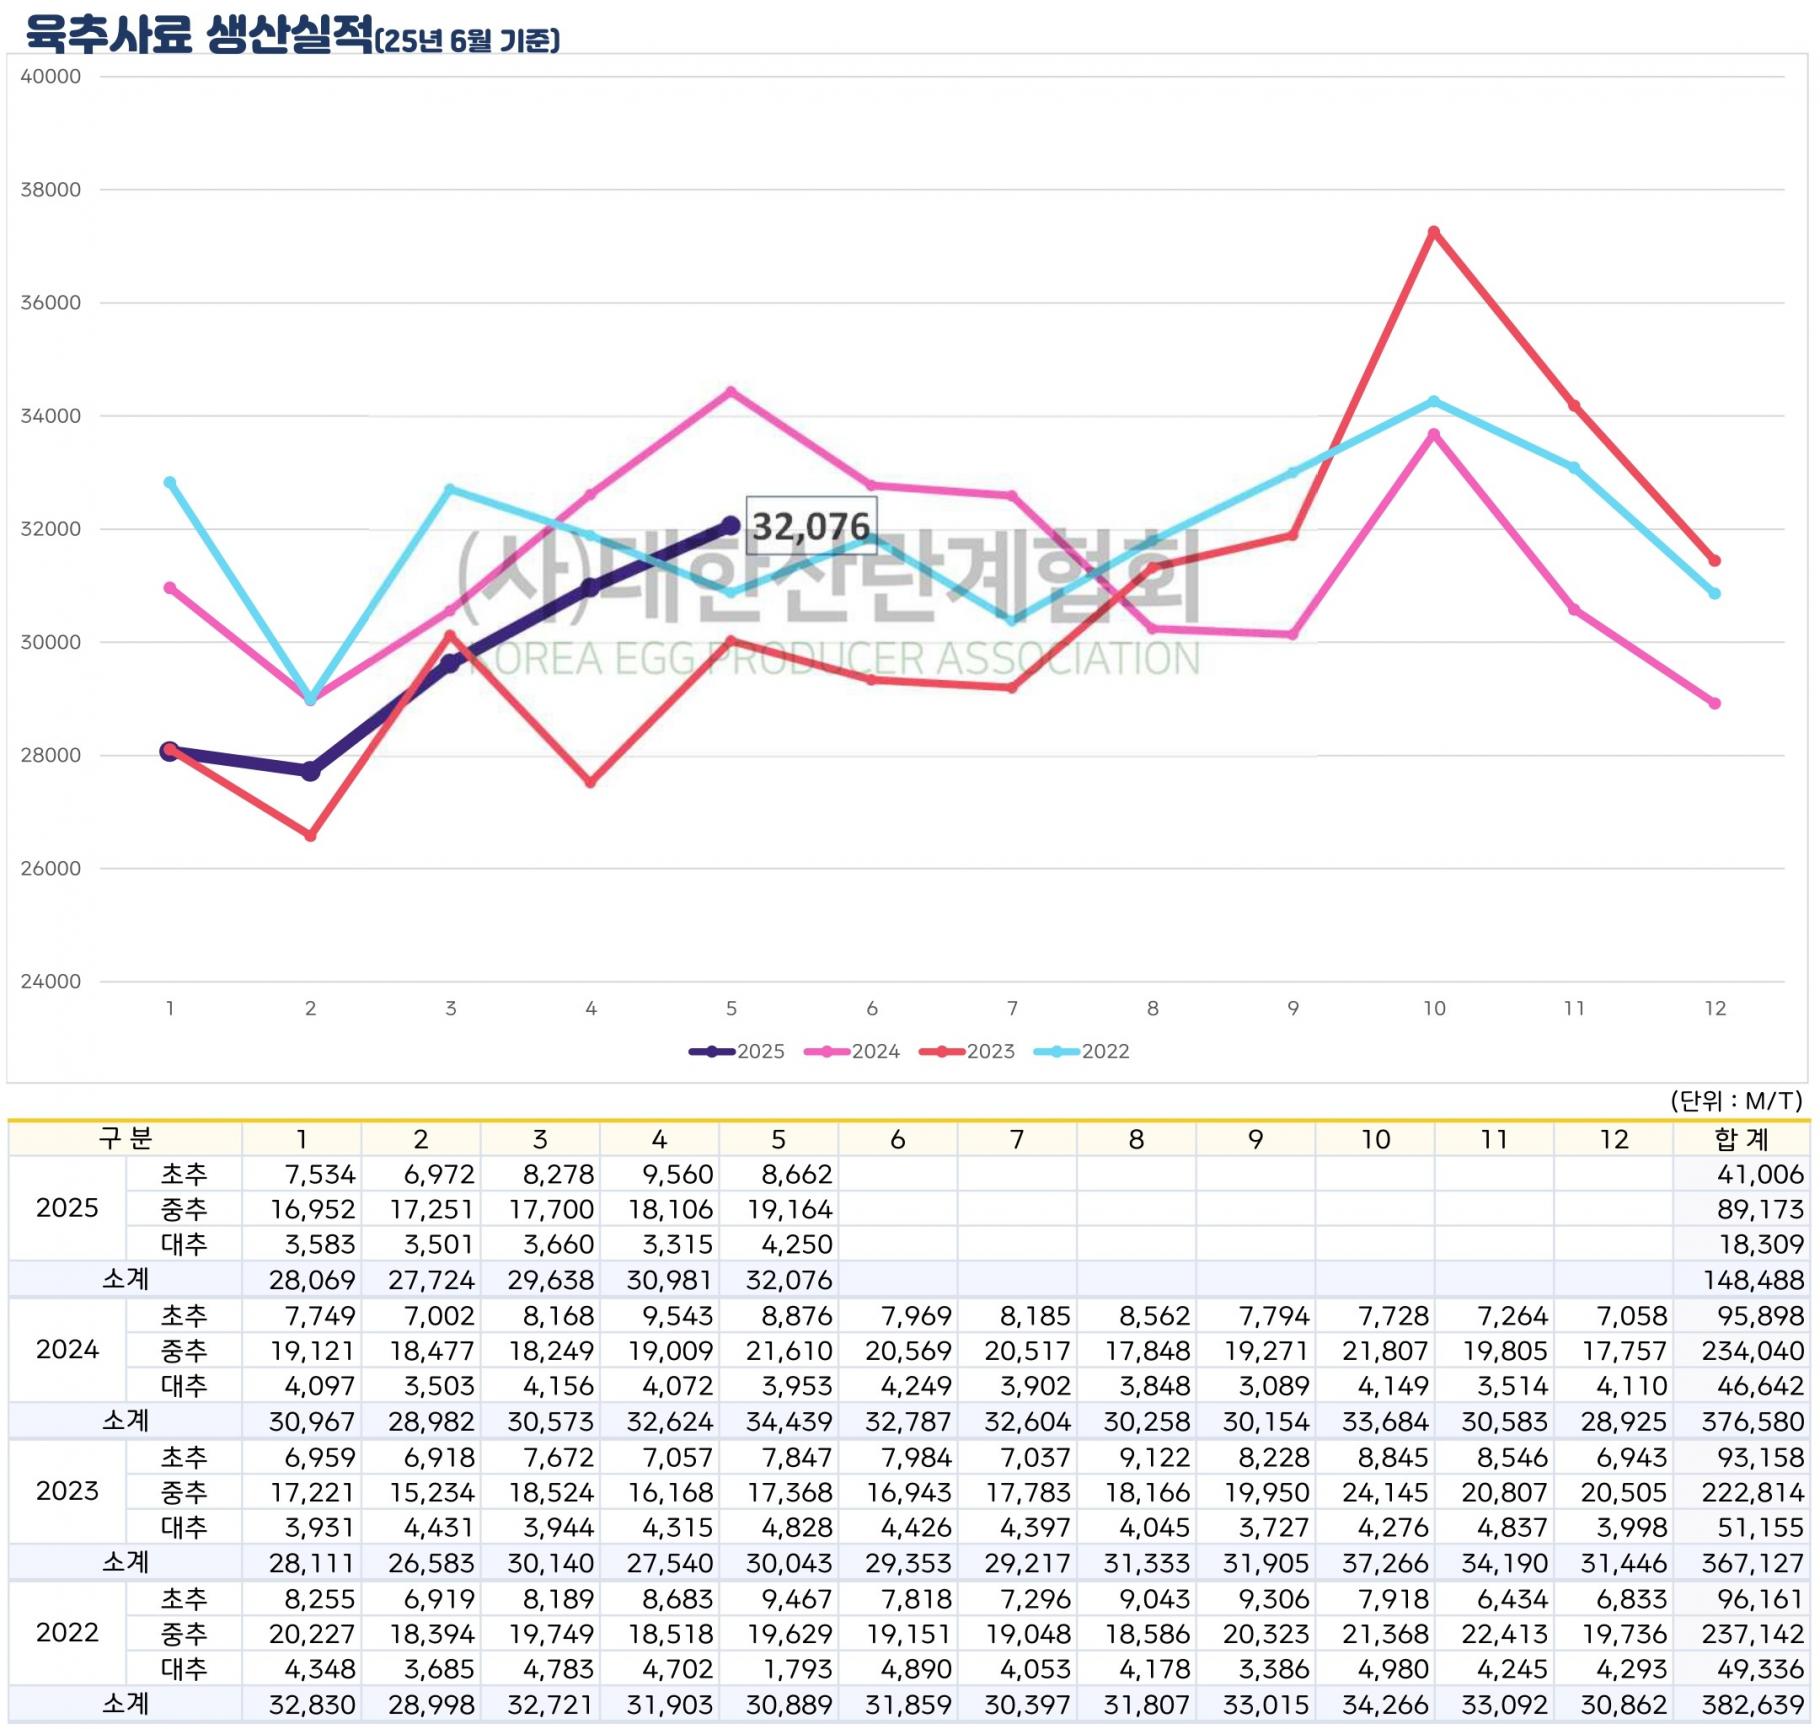Viewport: 1820px width, 1729px height.
Task: Click the 2022 October data point
Action: (1434, 402)
